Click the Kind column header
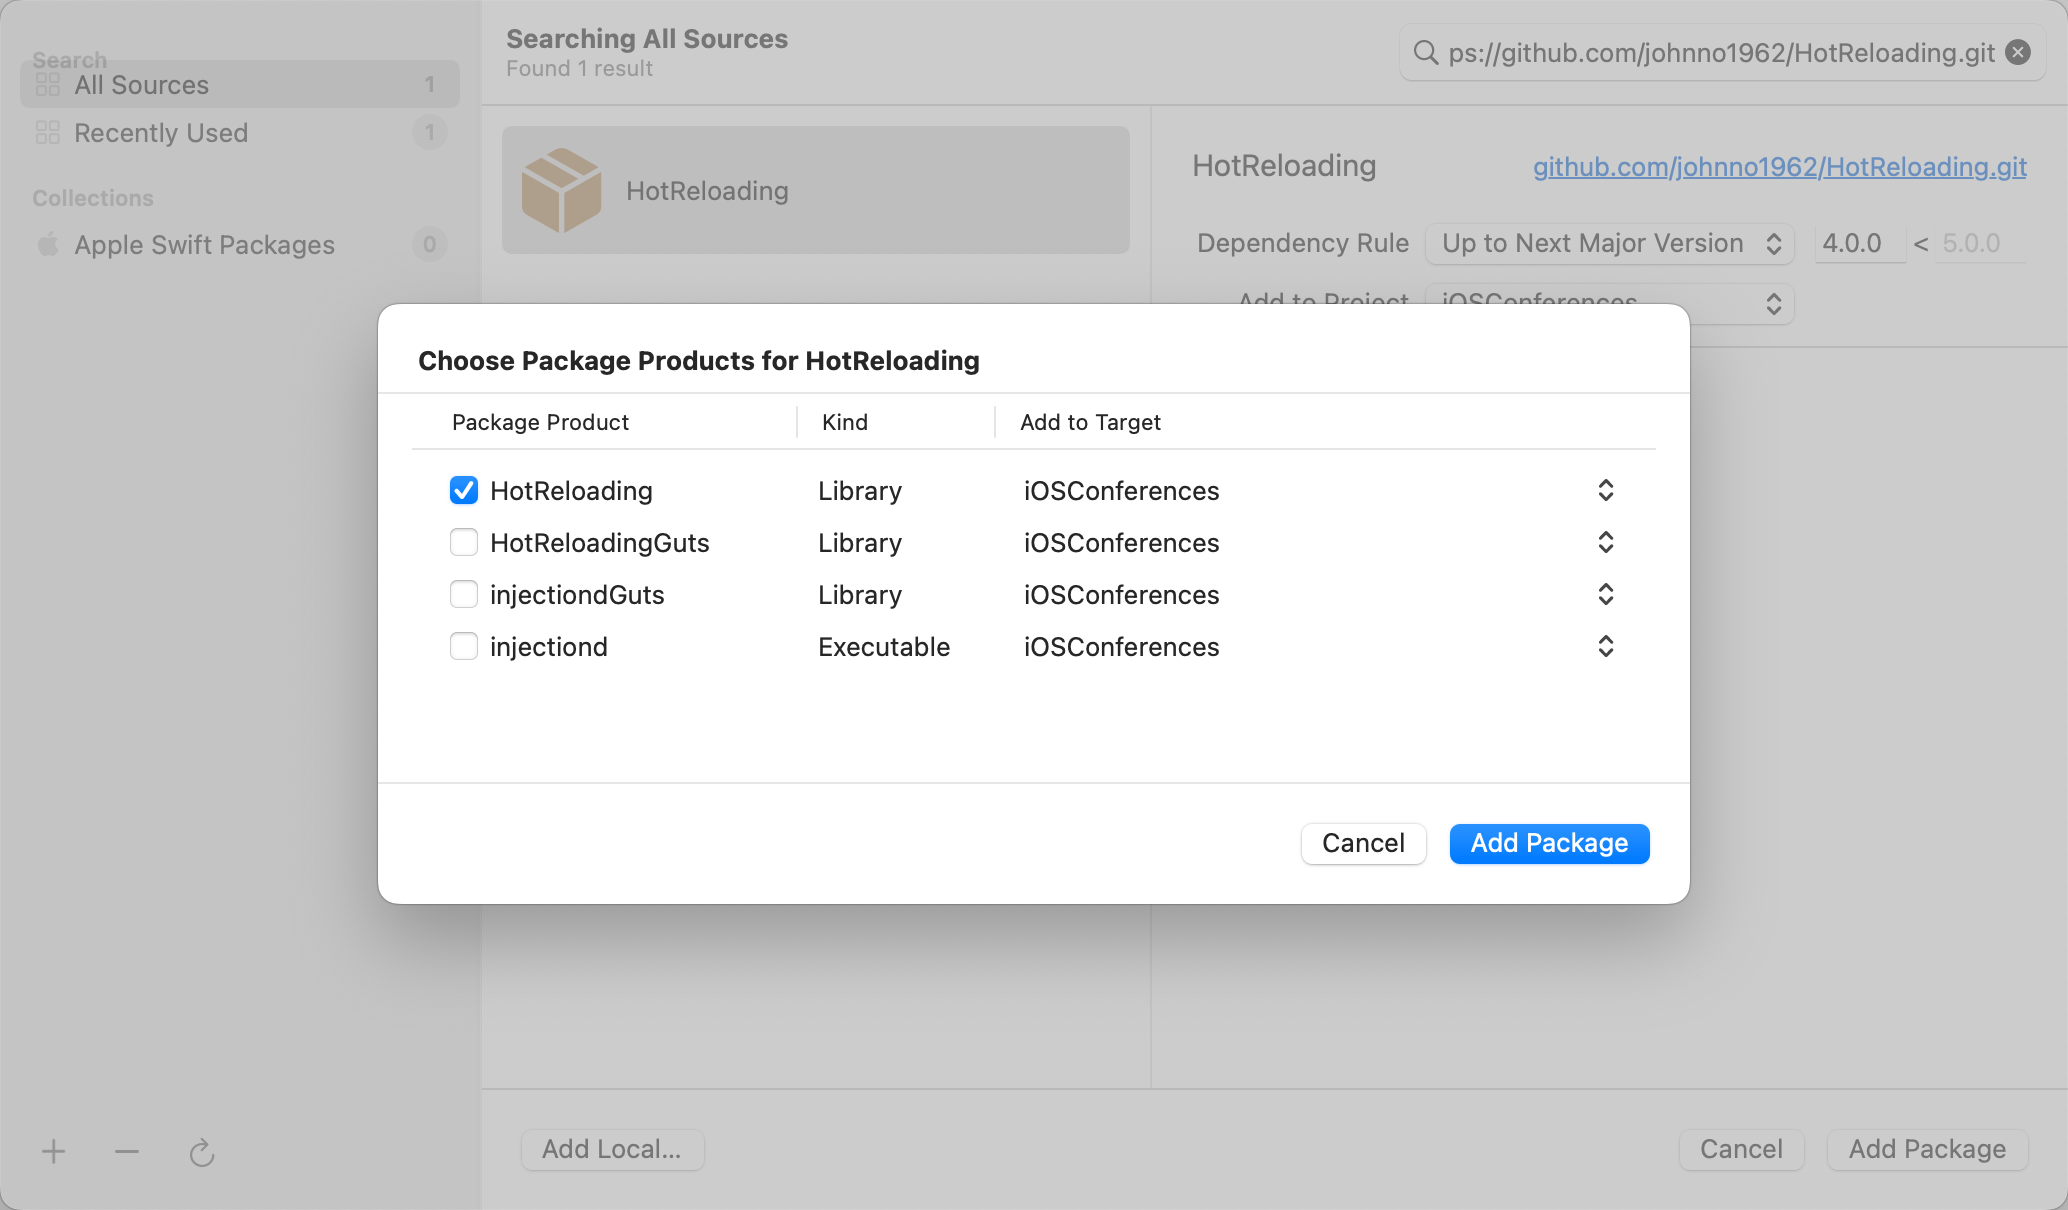 (x=845, y=422)
